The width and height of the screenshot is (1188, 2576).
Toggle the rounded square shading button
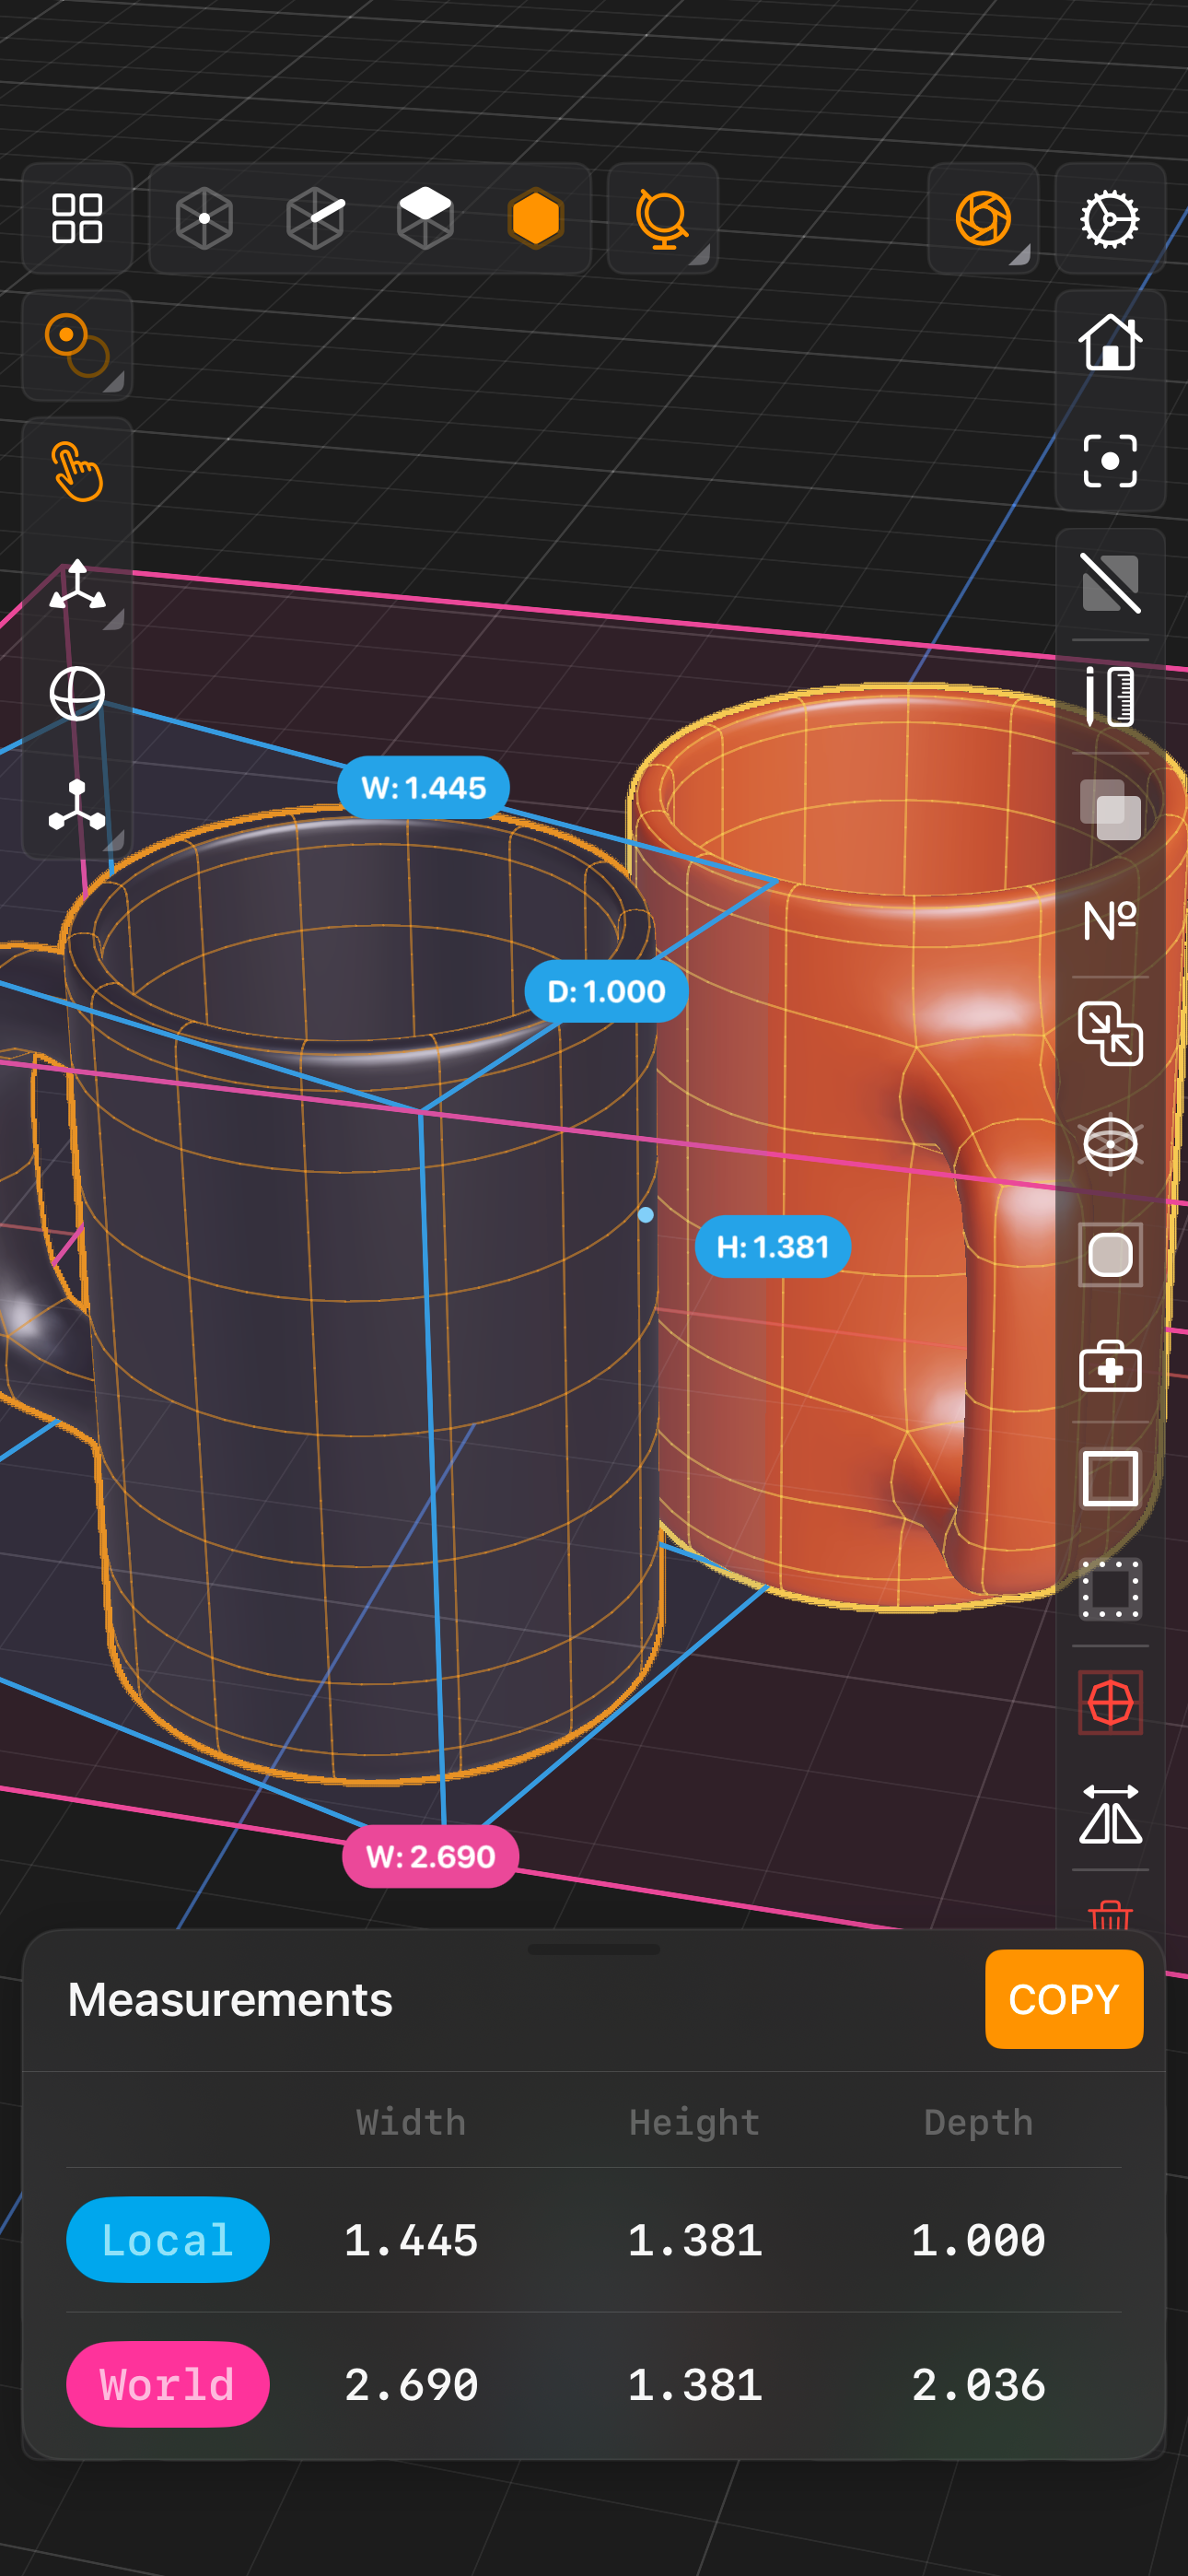1110,1255
